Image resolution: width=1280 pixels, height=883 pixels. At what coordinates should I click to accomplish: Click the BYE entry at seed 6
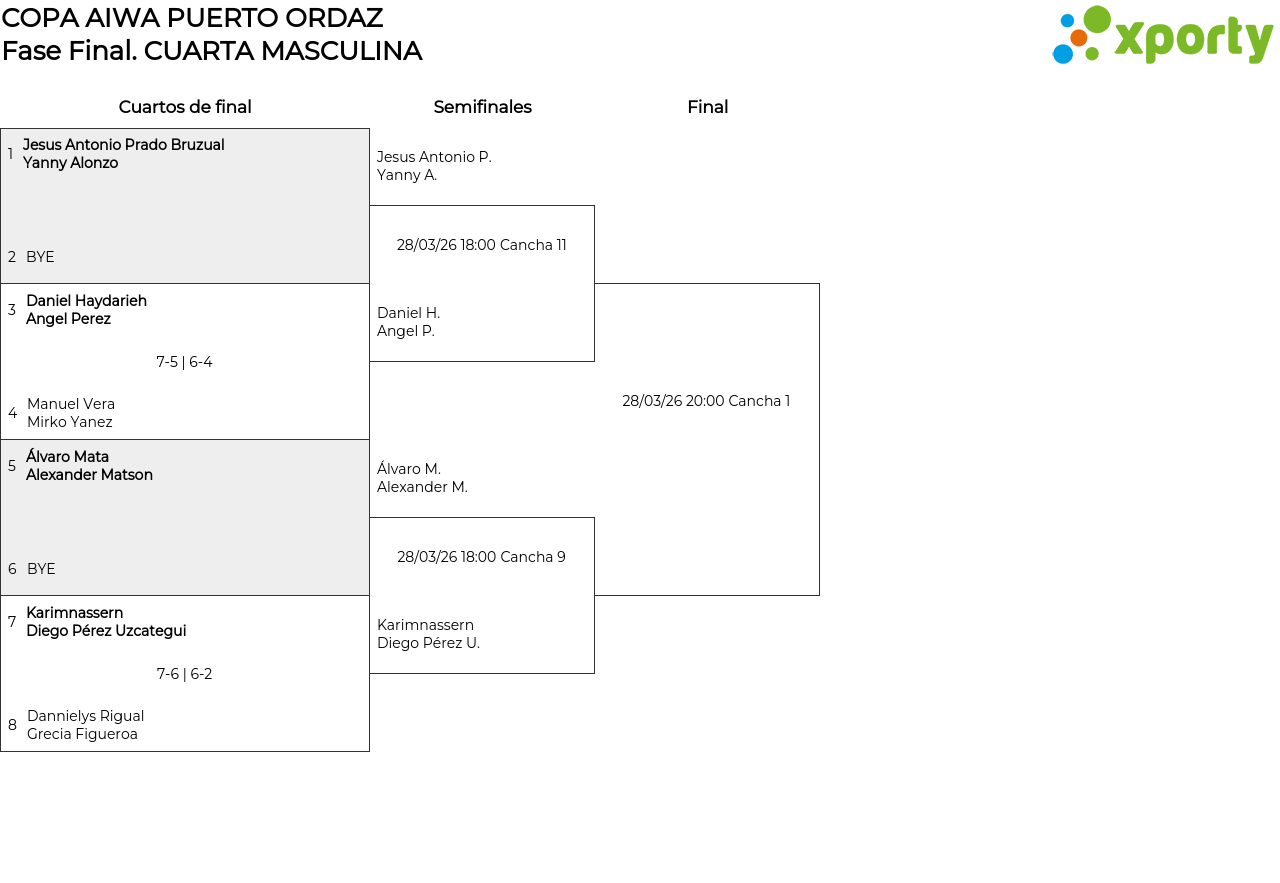click(41, 569)
